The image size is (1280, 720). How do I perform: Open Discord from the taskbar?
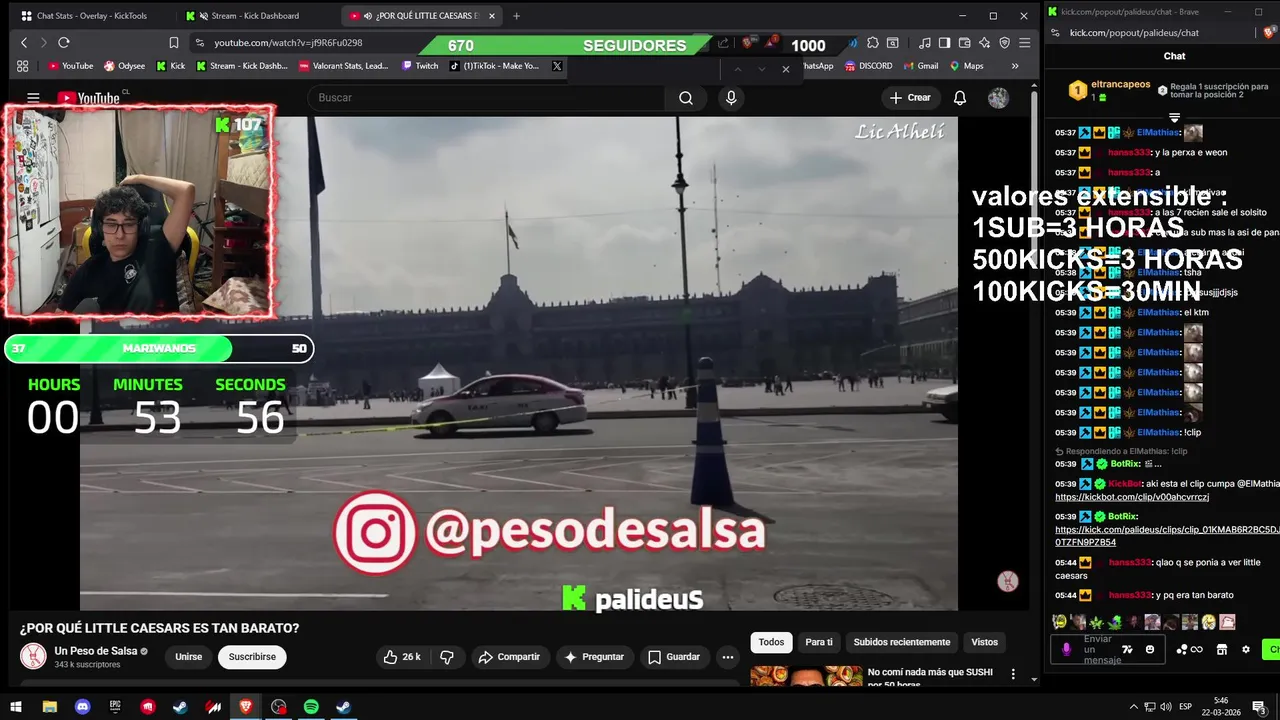tap(83, 707)
